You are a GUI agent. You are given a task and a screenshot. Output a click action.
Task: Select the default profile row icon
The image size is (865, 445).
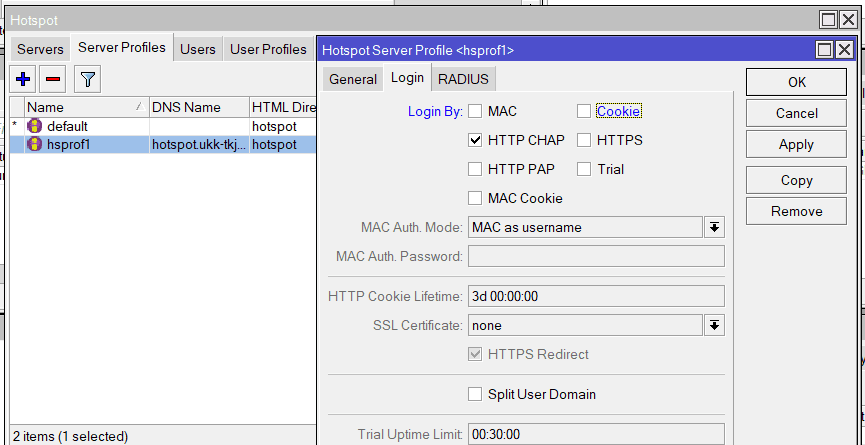coord(35,126)
